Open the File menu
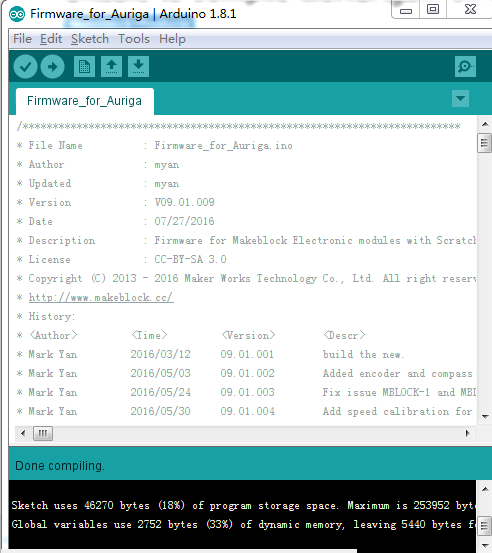The height and width of the screenshot is (553, 492). 23,39
